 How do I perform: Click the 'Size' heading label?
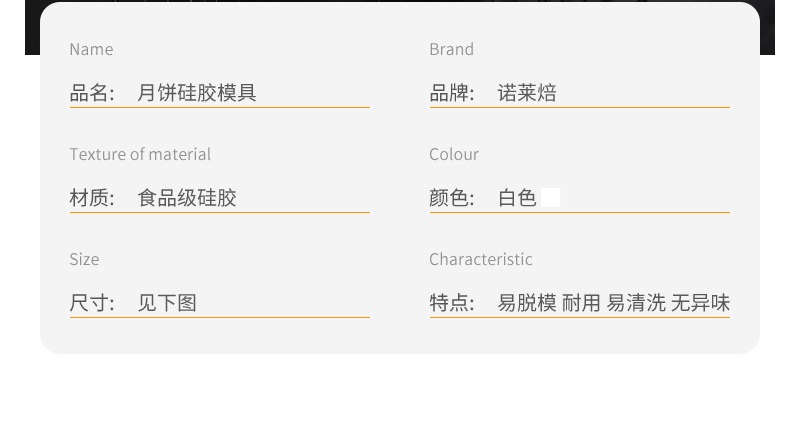[84, 259]
